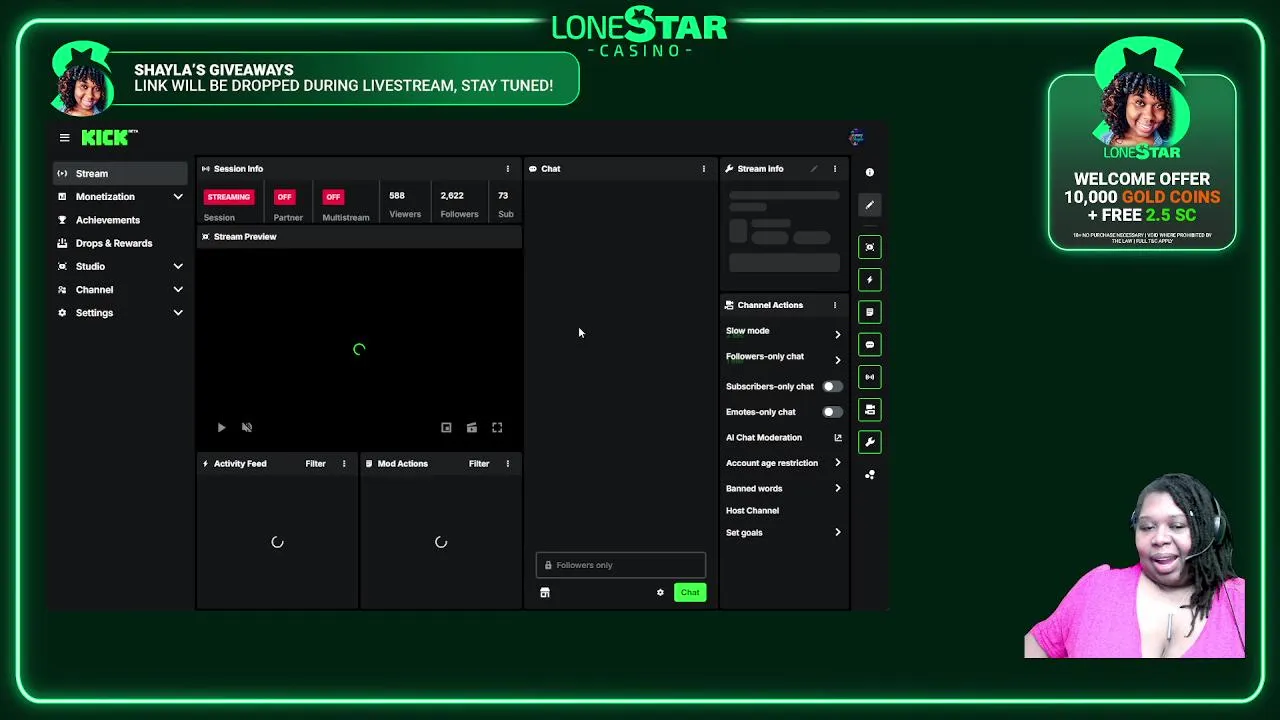Toggle Chat bubble widget icon in sidebar

click(870, 345)
